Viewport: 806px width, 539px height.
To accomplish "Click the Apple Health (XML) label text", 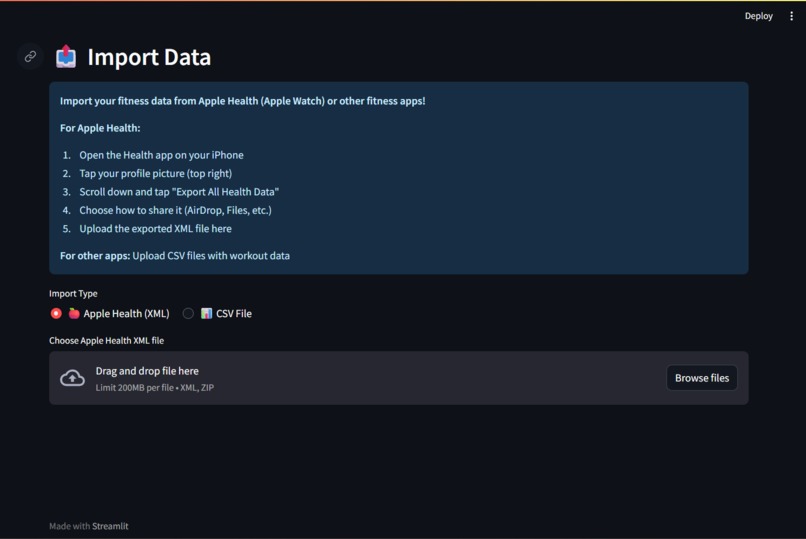I will click(126, 313).
